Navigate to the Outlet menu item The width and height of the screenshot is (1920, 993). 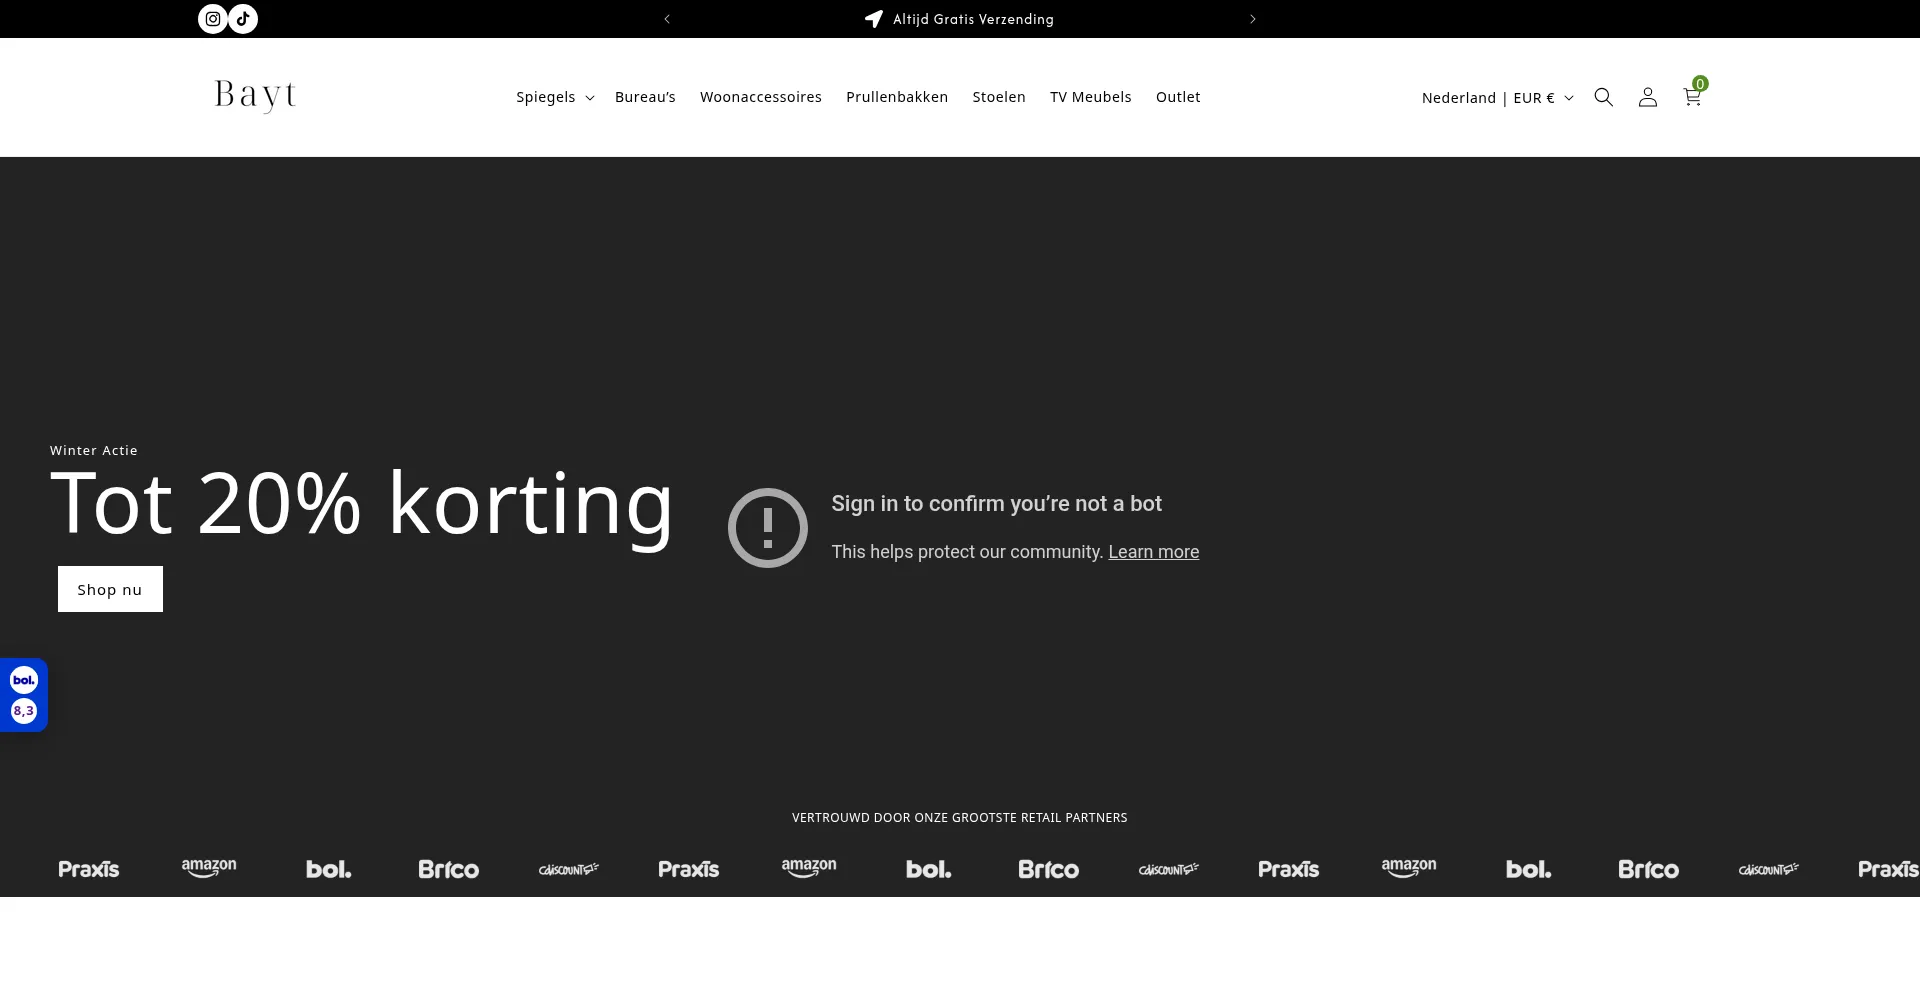(1177, 97)
